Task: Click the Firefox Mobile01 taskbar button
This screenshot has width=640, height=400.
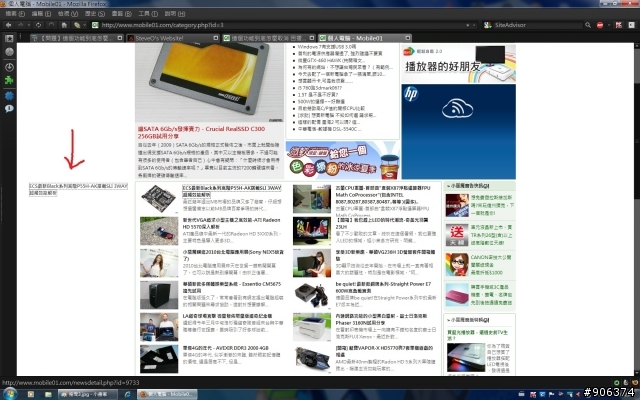Action: [x=167, y=394]
